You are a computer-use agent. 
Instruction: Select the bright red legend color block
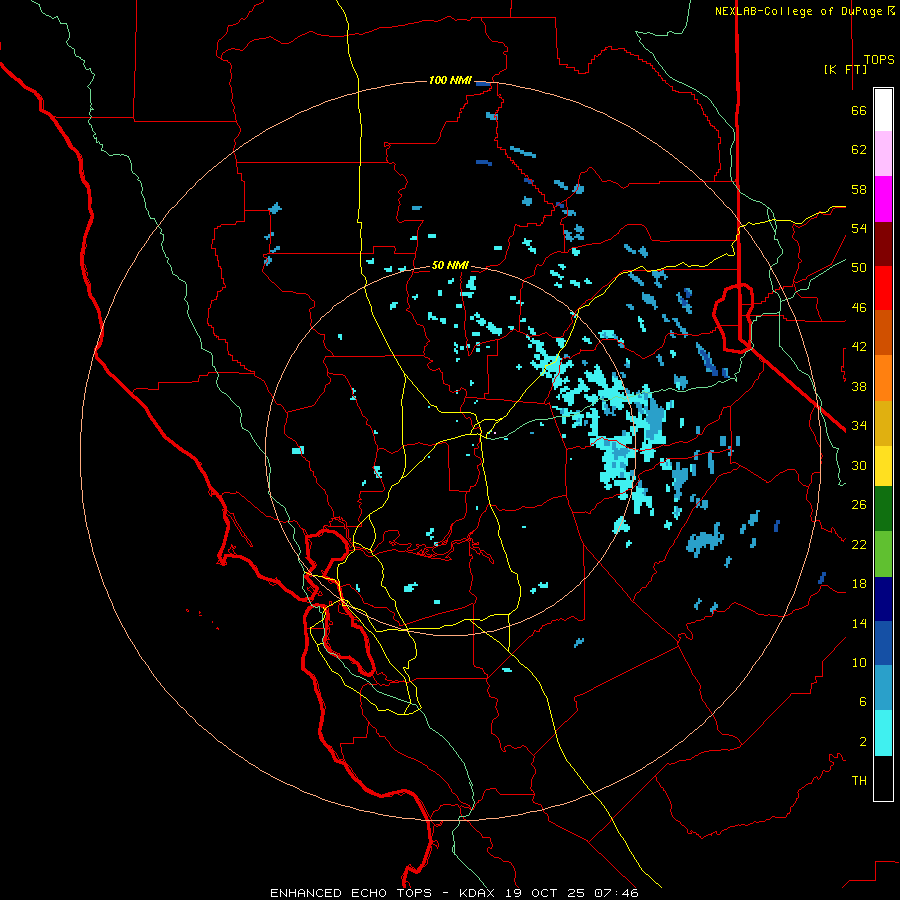coord(883,288)
